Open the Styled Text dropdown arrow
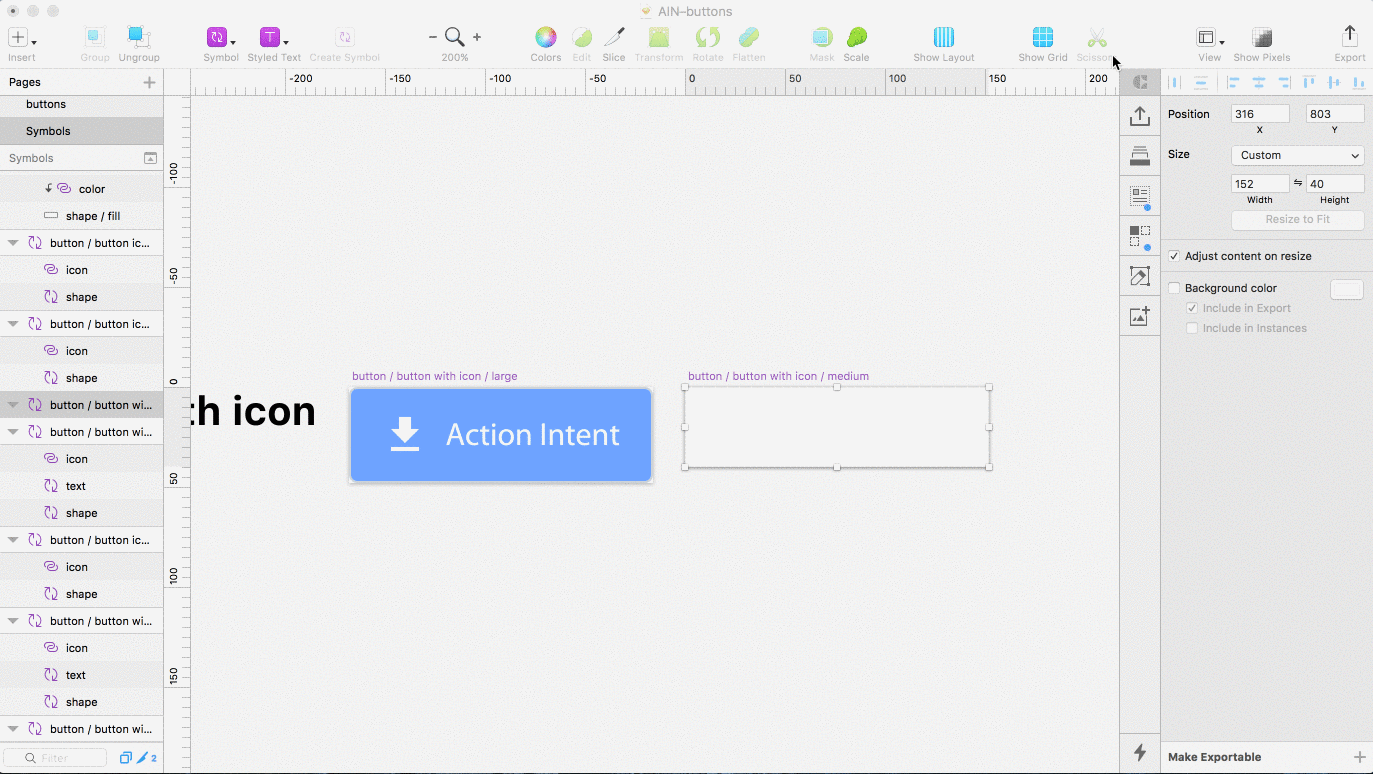1373x774 pixels. point(286,43)
